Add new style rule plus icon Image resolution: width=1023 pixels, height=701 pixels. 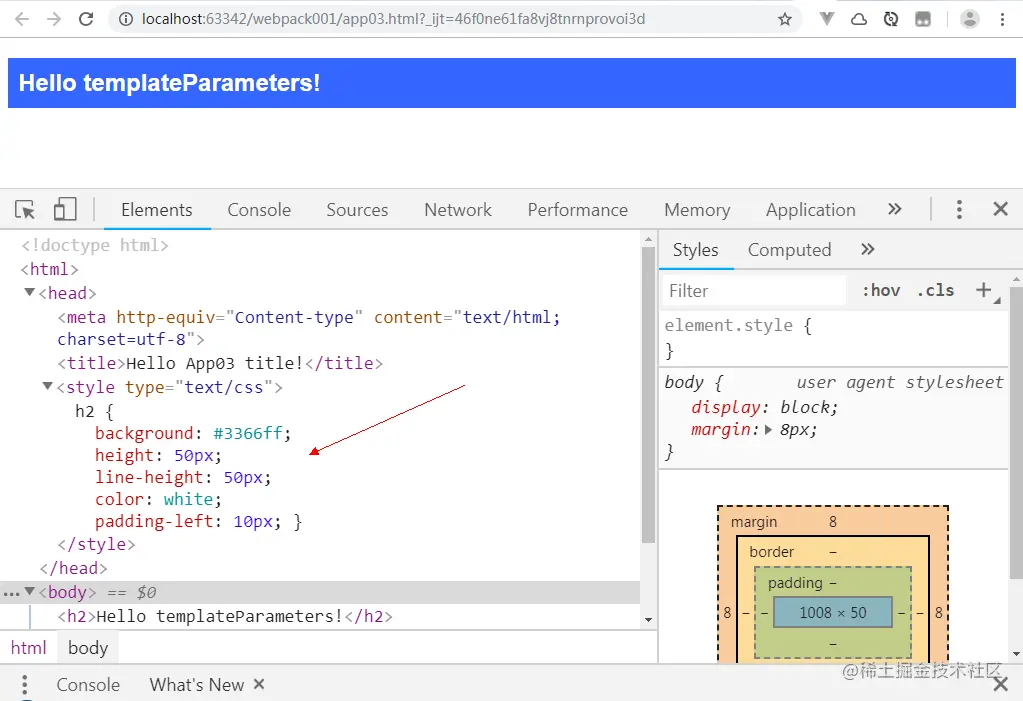pos(984,290)
